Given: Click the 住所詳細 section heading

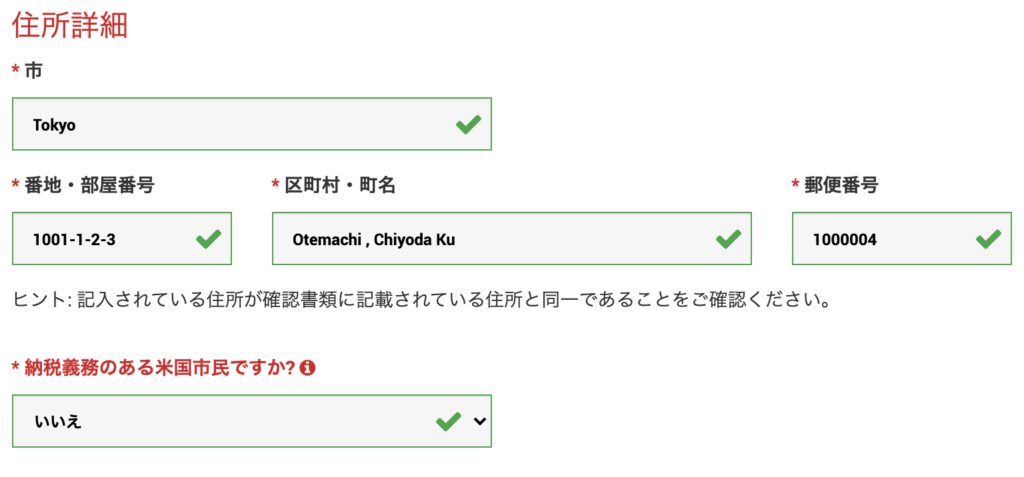Looking at the screenshot, I should pyautogui.click(x=70, y=24).
